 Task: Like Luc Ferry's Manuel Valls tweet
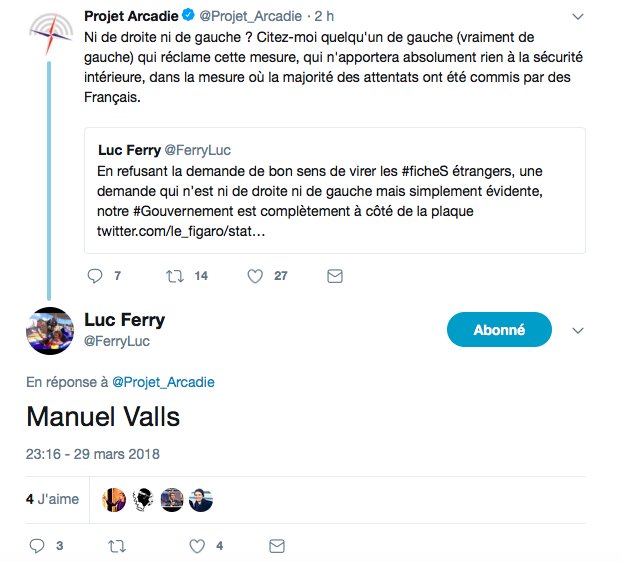pyautogui.click(x=197, y=546)
